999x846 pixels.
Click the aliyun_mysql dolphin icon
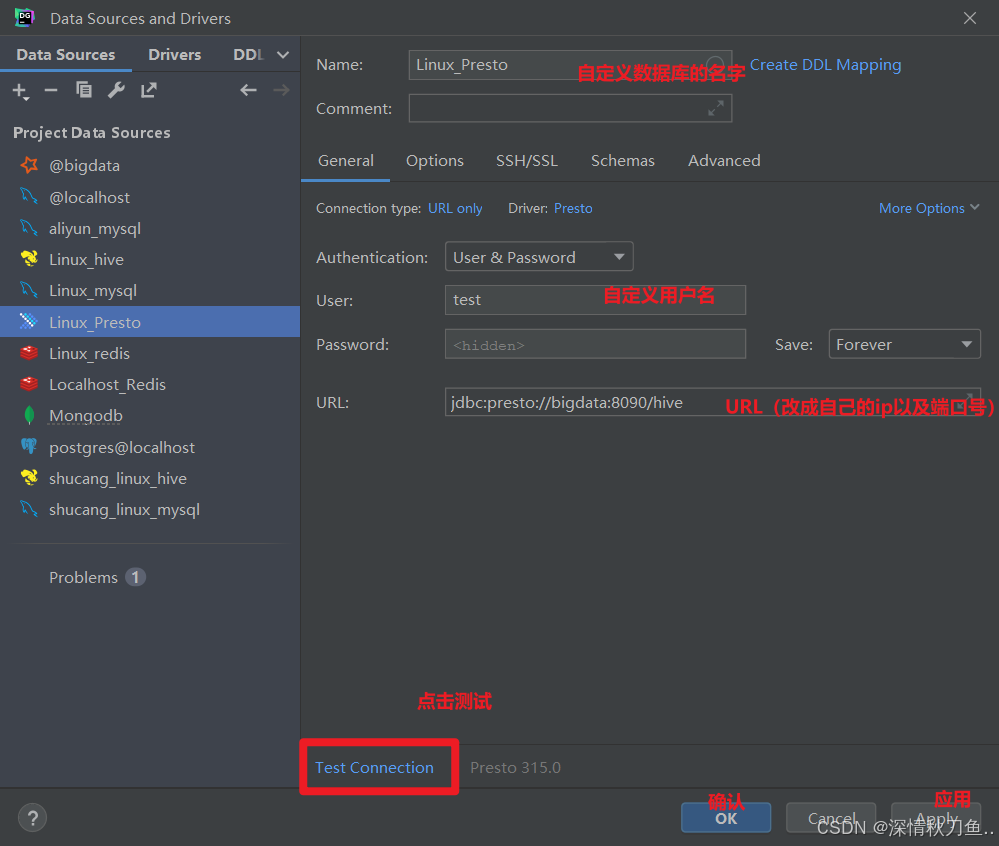pos(29,228)
